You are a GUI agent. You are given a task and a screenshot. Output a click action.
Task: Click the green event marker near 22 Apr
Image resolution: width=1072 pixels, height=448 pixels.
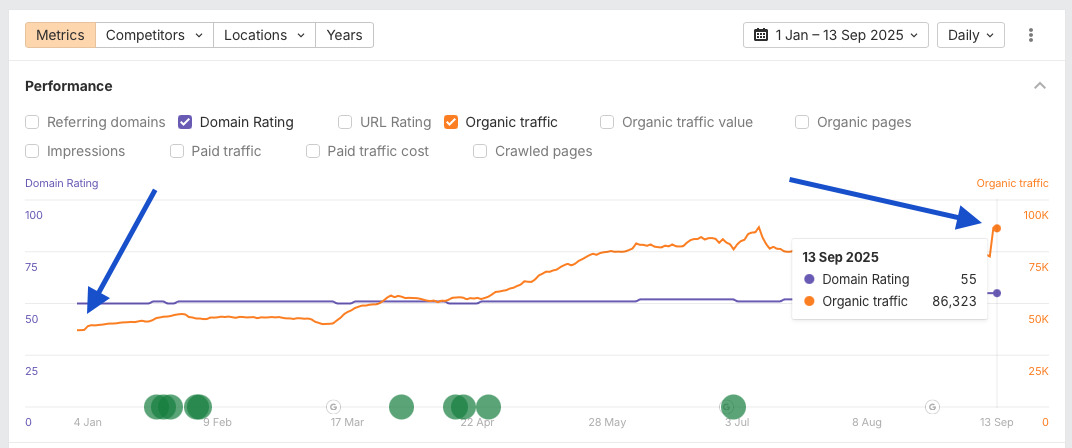(488, 407)
